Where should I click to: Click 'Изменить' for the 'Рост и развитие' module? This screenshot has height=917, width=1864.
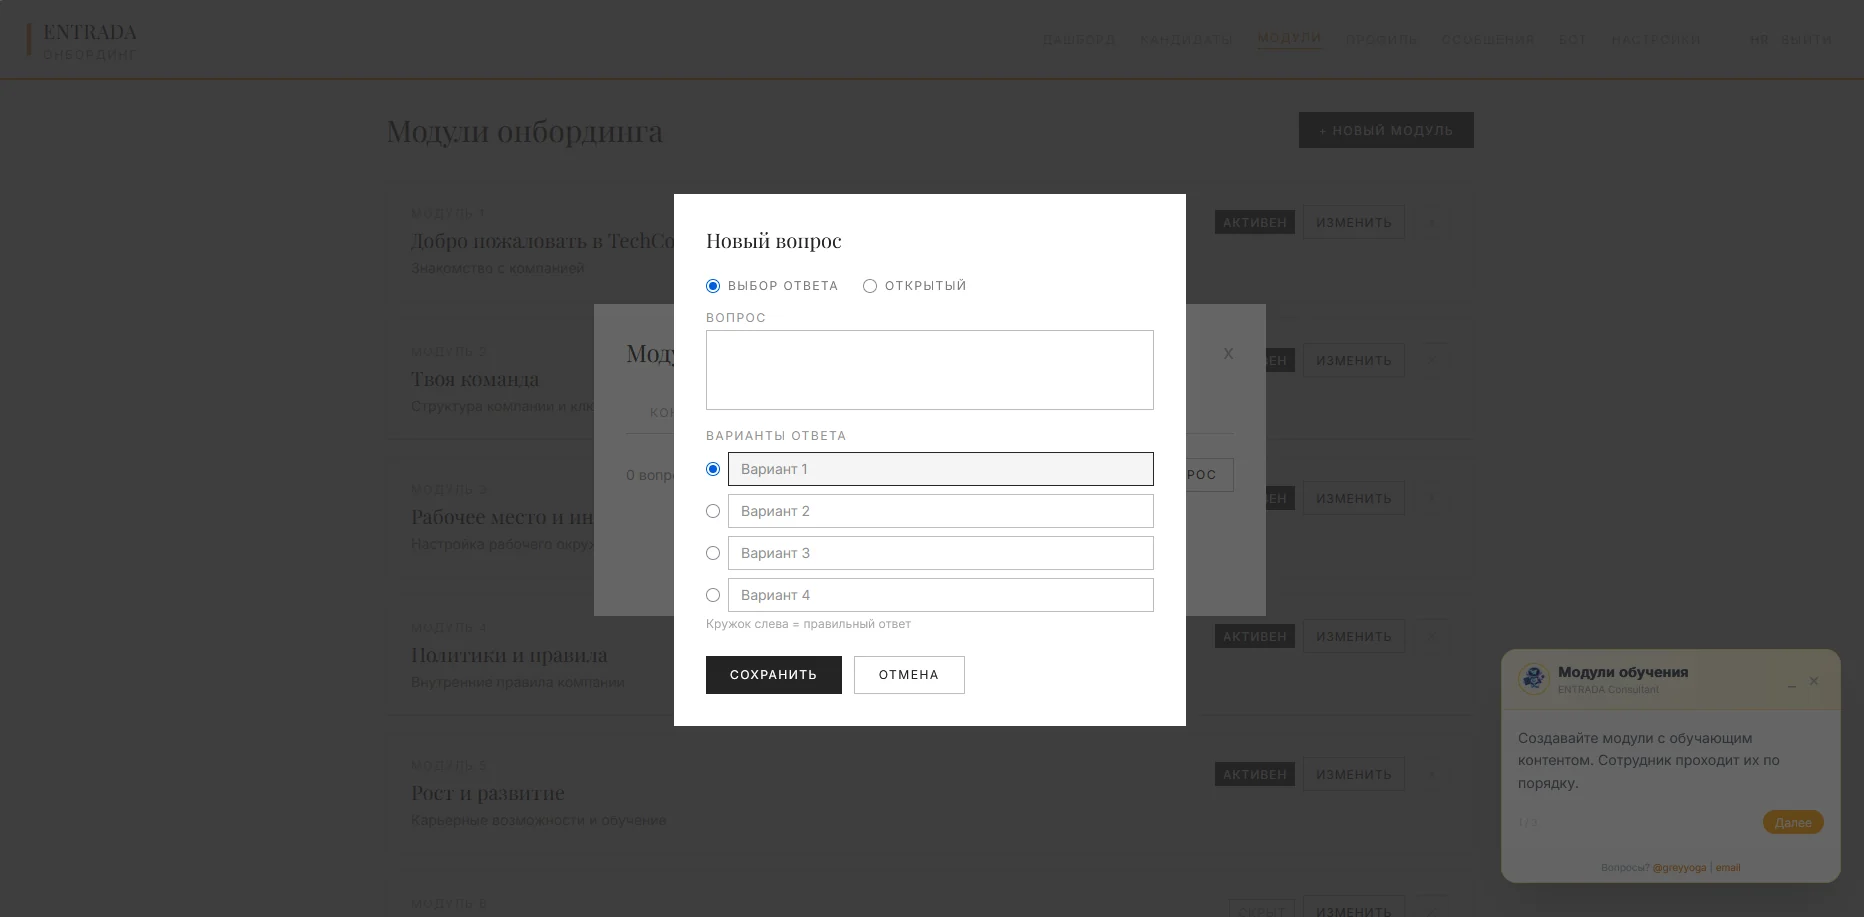(x=1354, y=774)
